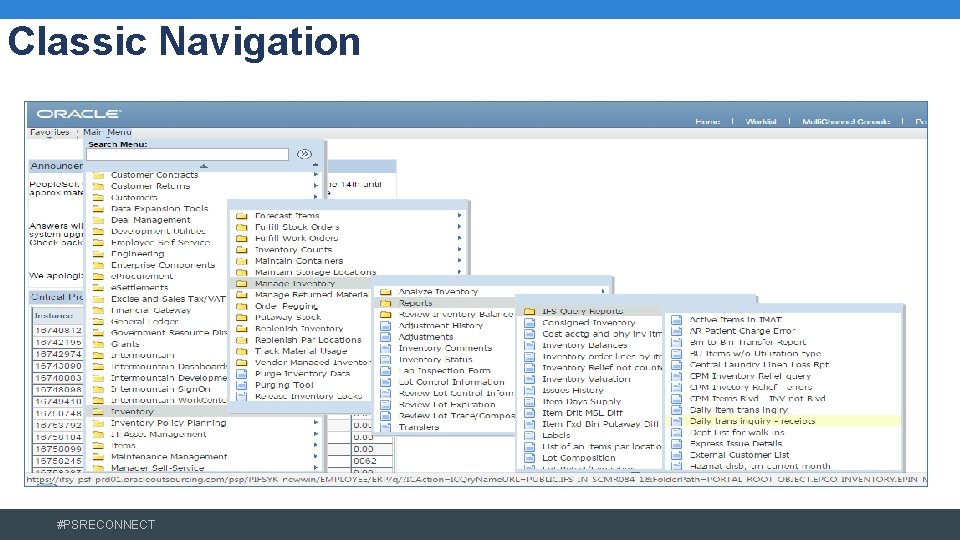The image size is (960, 540).
Task: Click the folder icon beside Replenish Par Locations
Action: pos(242,340)
